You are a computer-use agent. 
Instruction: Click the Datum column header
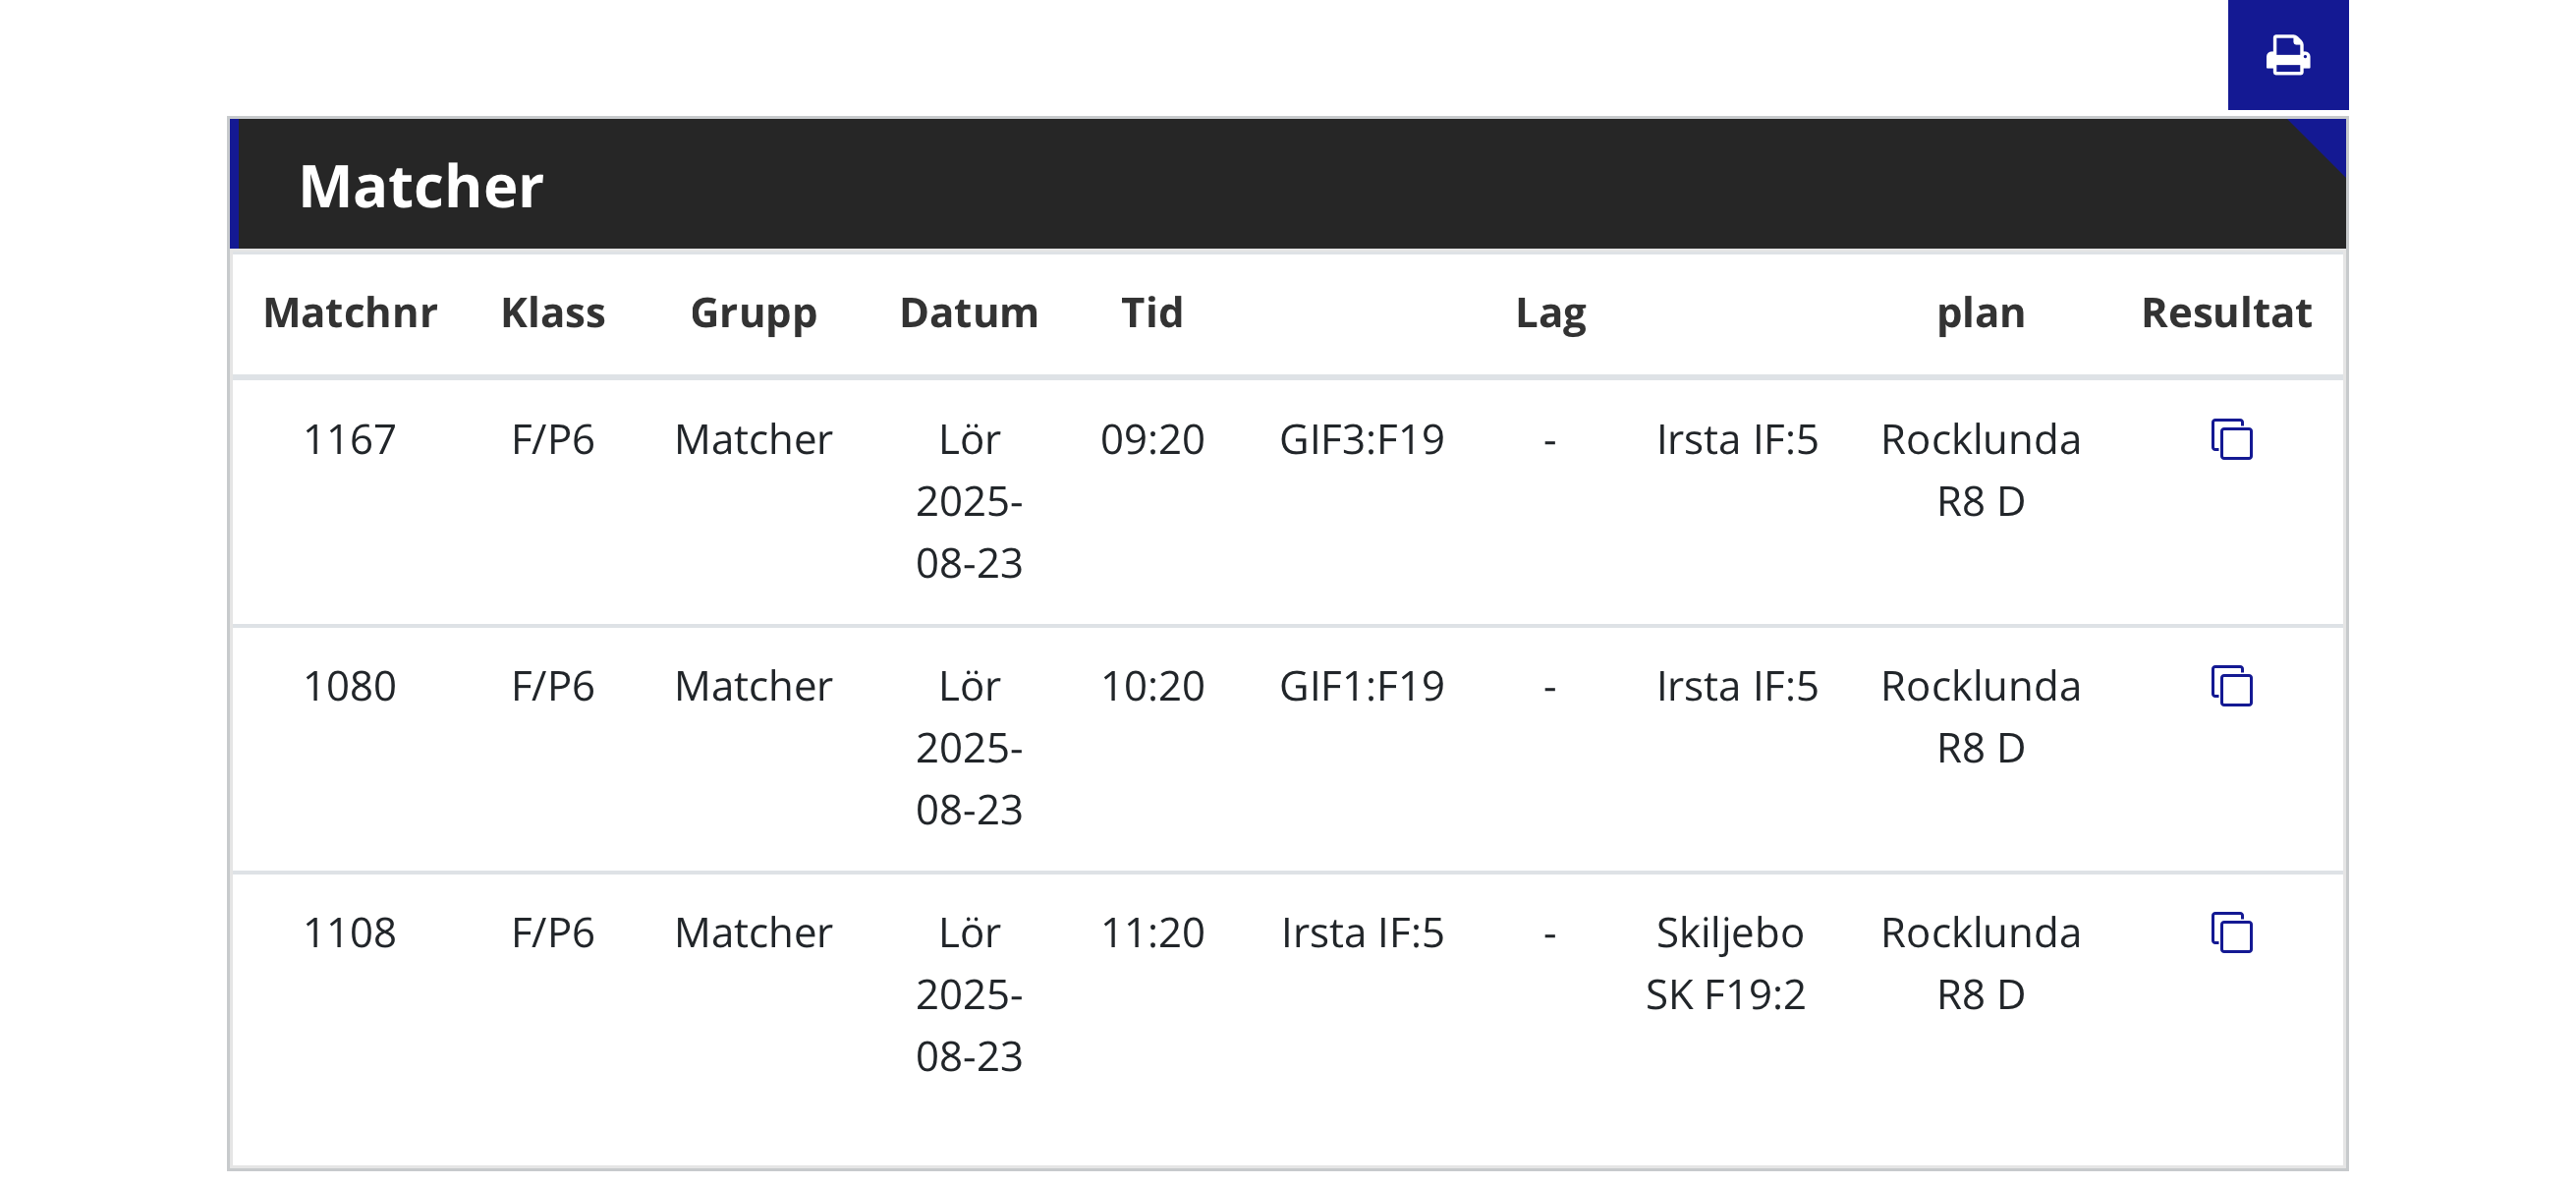point(969,313)
